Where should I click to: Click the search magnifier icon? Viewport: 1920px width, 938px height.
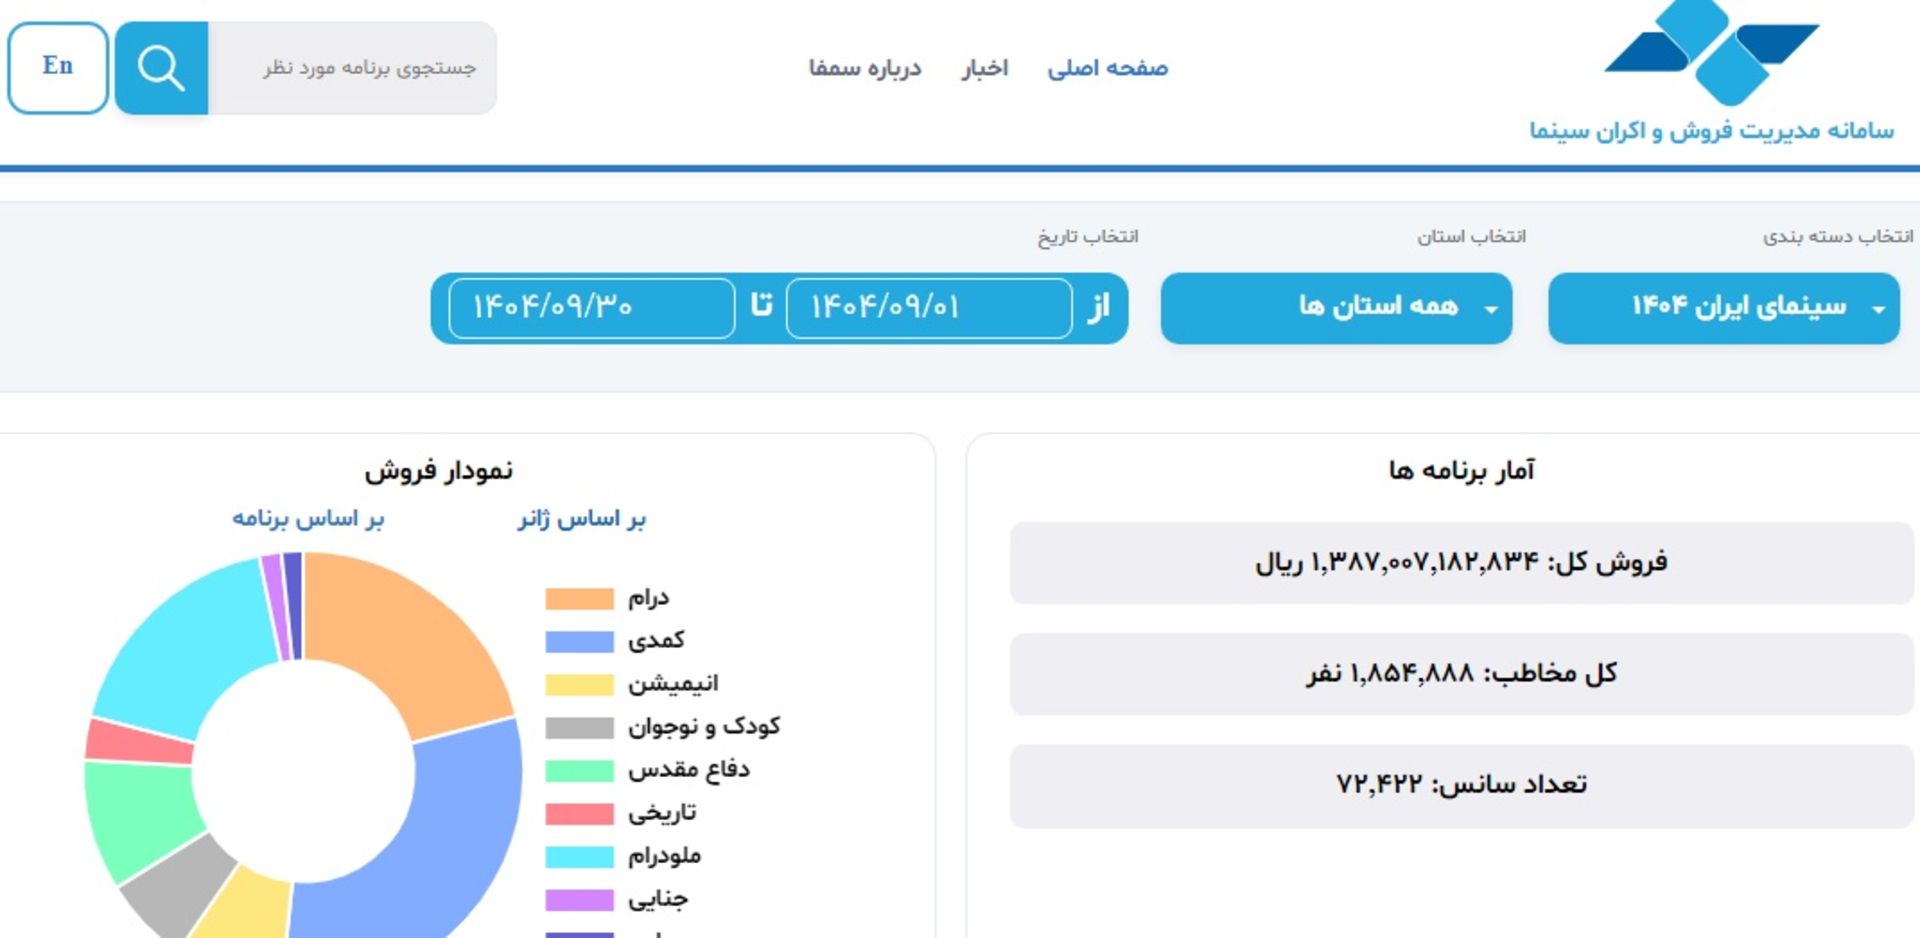(x=160, y=68)
